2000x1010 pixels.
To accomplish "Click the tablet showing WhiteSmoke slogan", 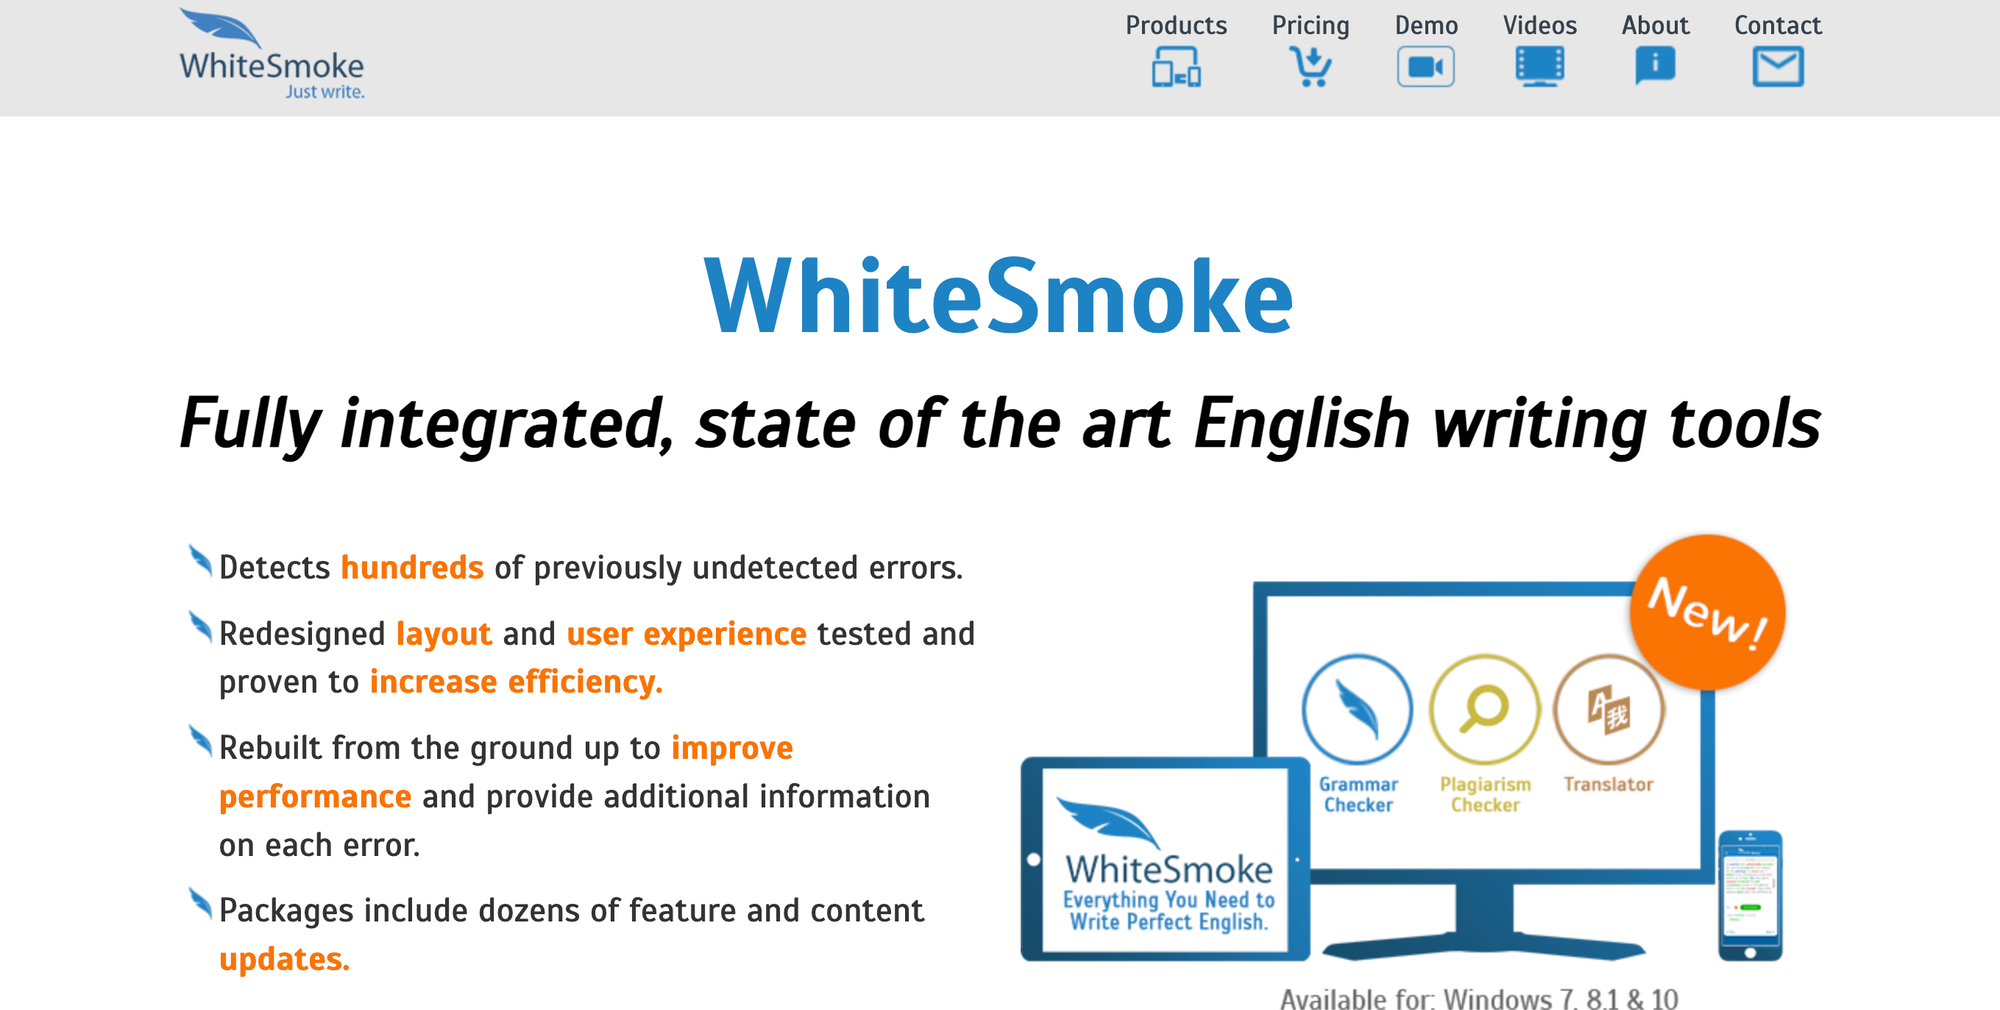I will (1165, 859).
